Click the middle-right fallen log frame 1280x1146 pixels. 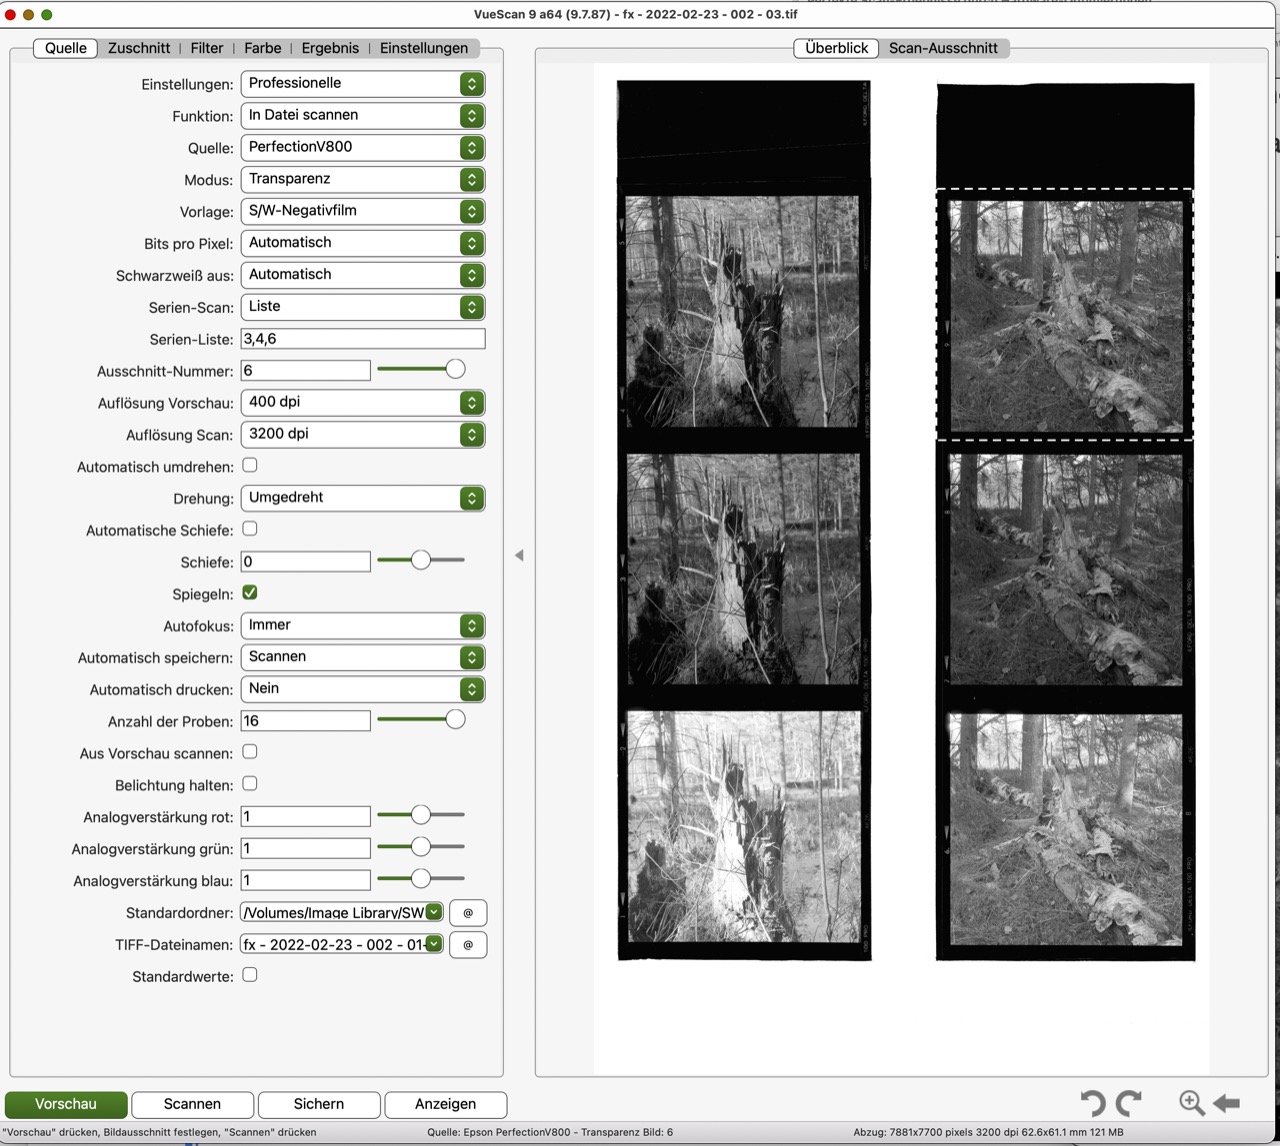(x=1065, y=569)
